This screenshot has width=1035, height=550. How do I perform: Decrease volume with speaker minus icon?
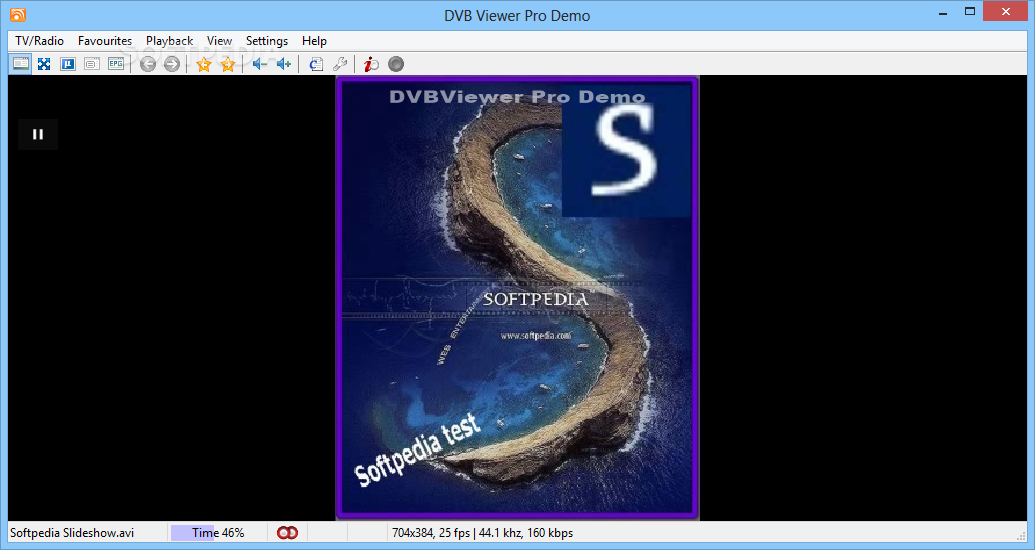click(x=260, y=64)
